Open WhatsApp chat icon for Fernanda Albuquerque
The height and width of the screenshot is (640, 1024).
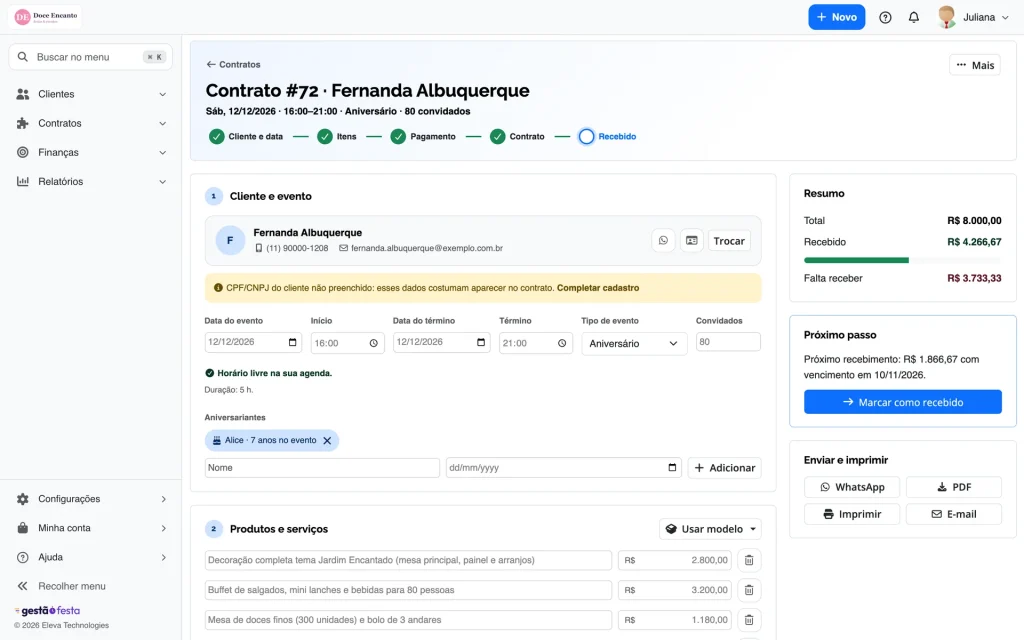click(x=663, y=240)
